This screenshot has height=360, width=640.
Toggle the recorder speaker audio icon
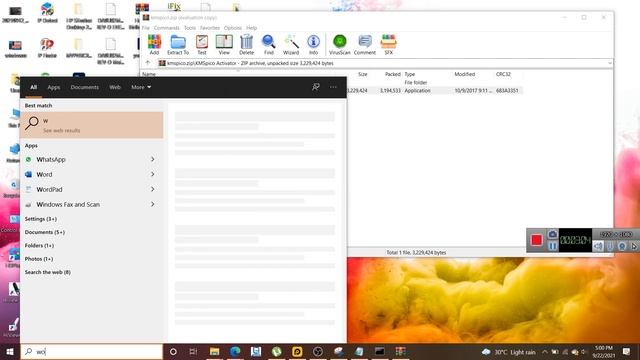(598, 246)
